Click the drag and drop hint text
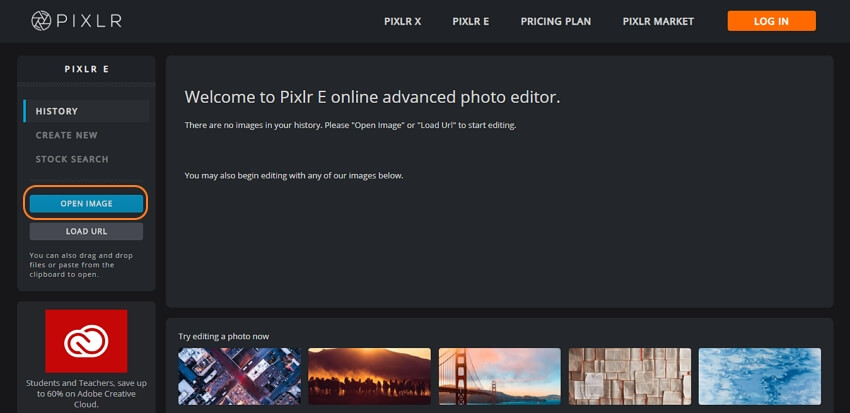 [80, 264]
